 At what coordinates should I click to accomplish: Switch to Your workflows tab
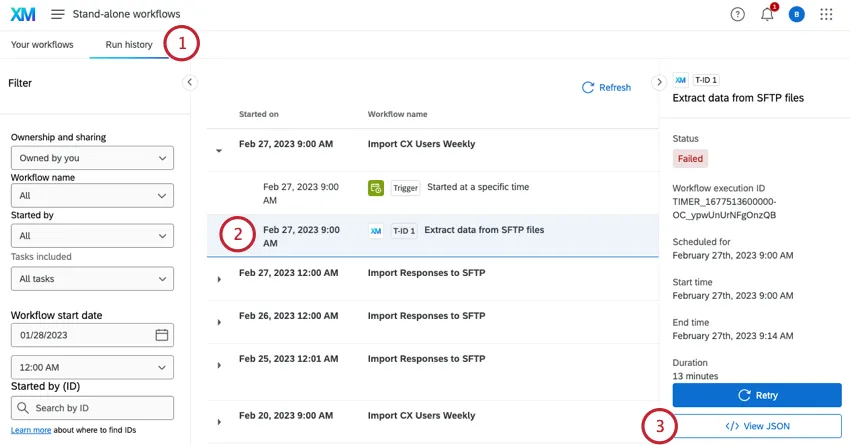pyautogui.click(x=42, y=45)
